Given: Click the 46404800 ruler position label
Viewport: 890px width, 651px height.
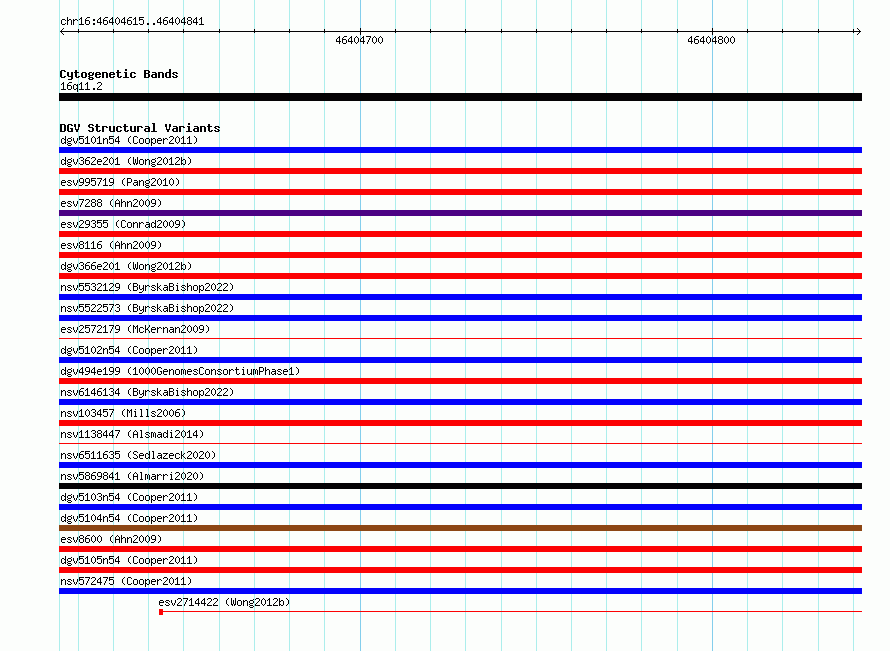Looking at the screenshot, I should (x=711, y=40).
